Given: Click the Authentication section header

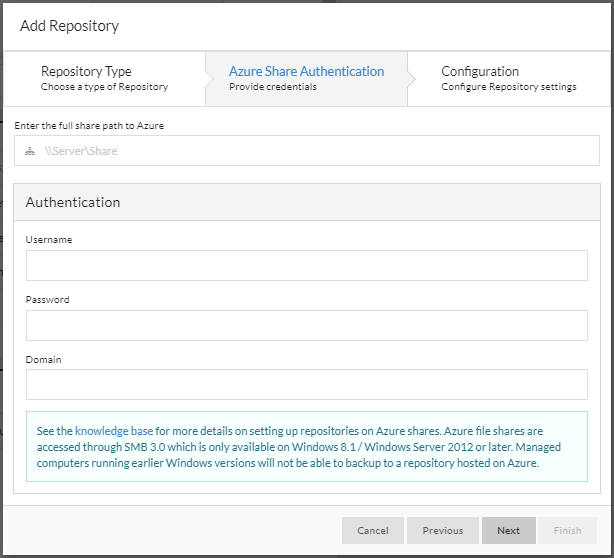Looking at the screenshot, I should (73, 202).
